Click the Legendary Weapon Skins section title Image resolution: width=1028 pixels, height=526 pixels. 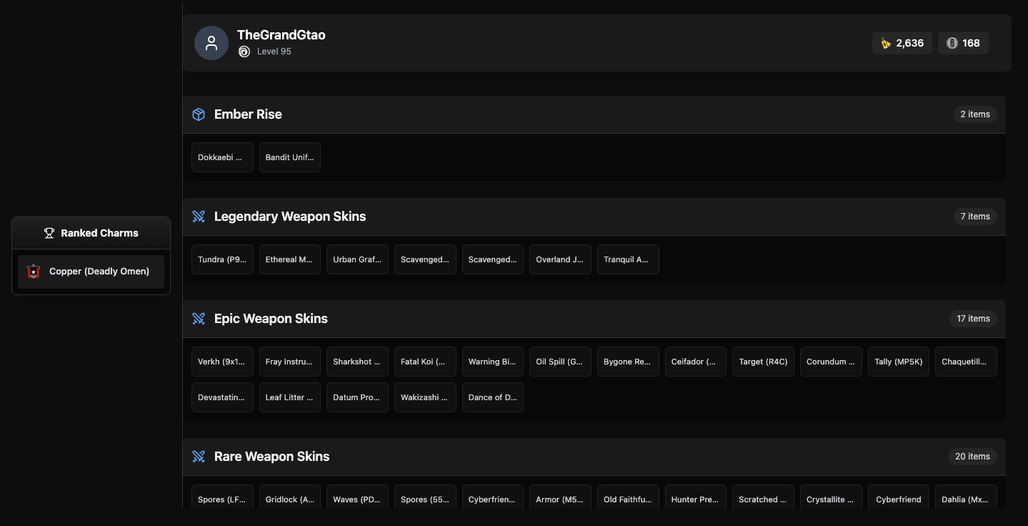click(290, 216)
